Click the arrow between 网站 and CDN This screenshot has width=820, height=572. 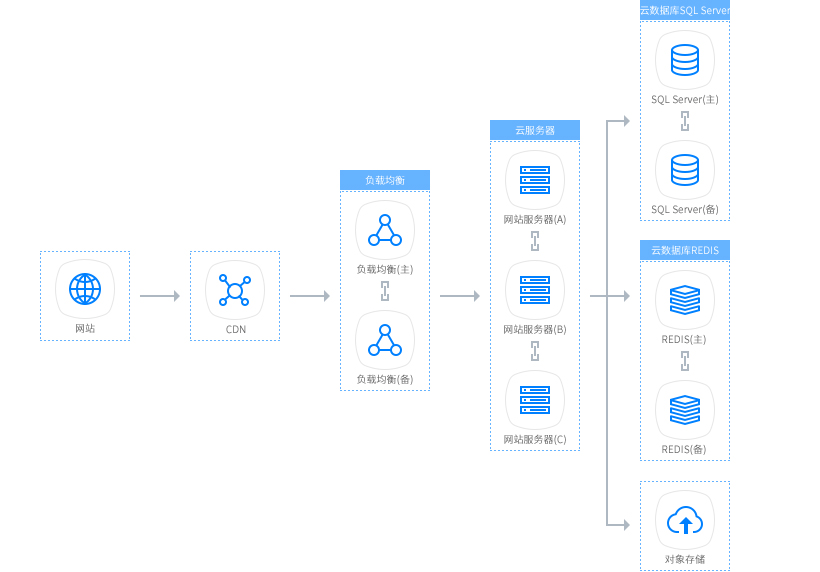point(160,296)
